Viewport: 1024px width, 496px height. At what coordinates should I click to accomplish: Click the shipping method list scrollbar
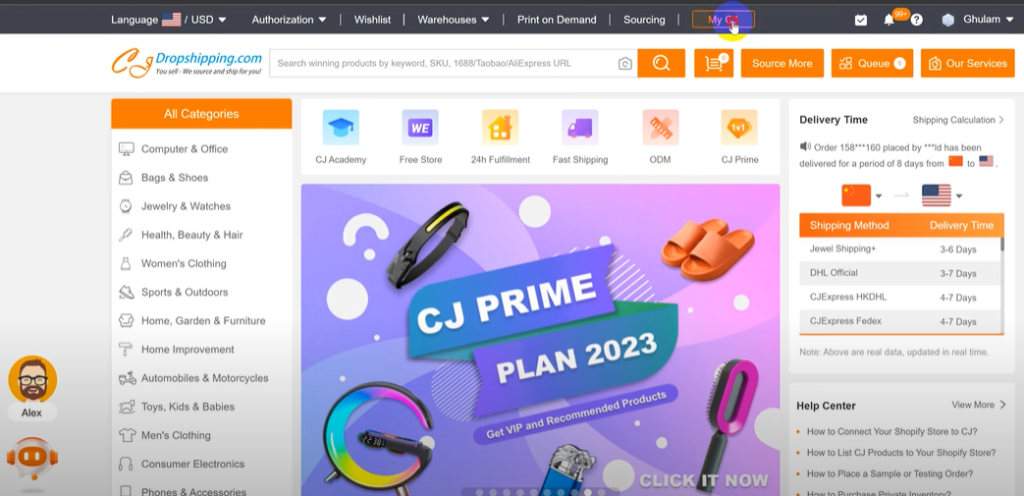click(1002, 245)
